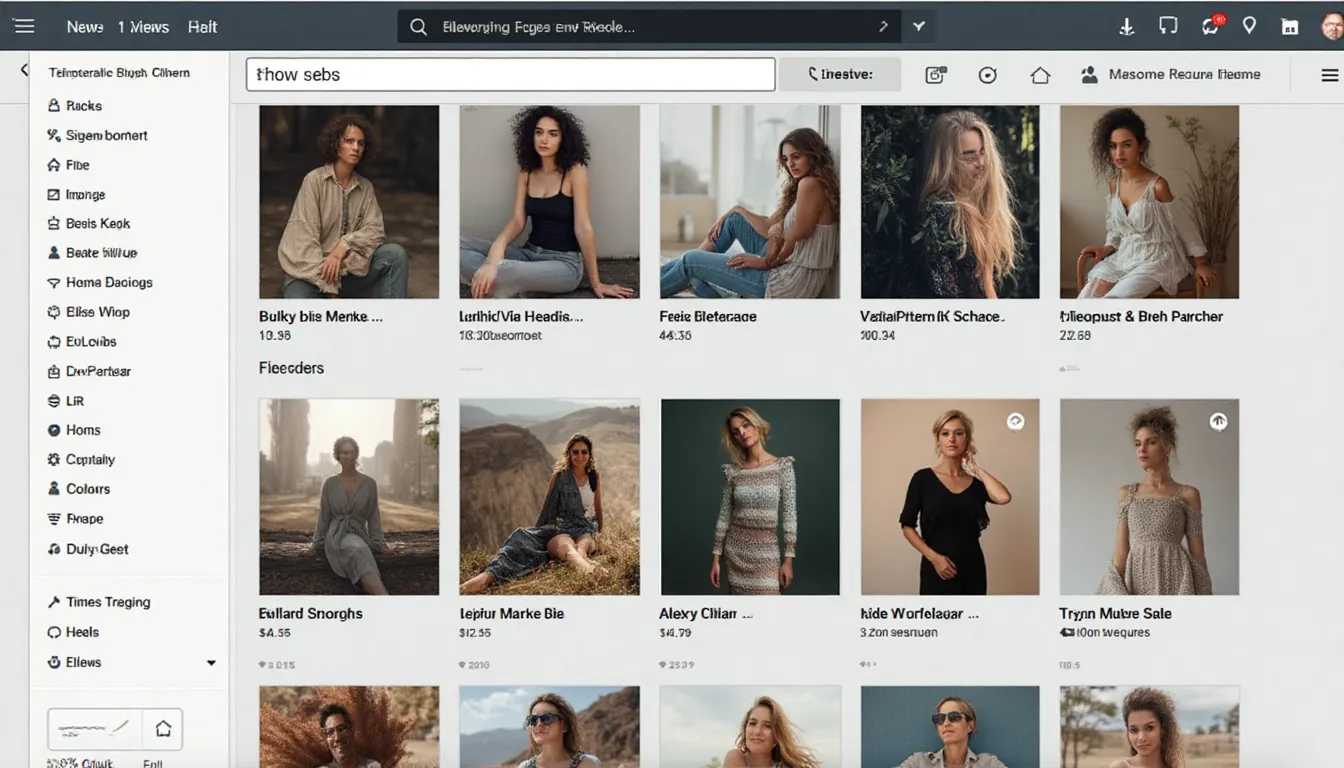Open the 1 Mews menu
This screenshot has width=1344, height=768.
pos(143,27)
